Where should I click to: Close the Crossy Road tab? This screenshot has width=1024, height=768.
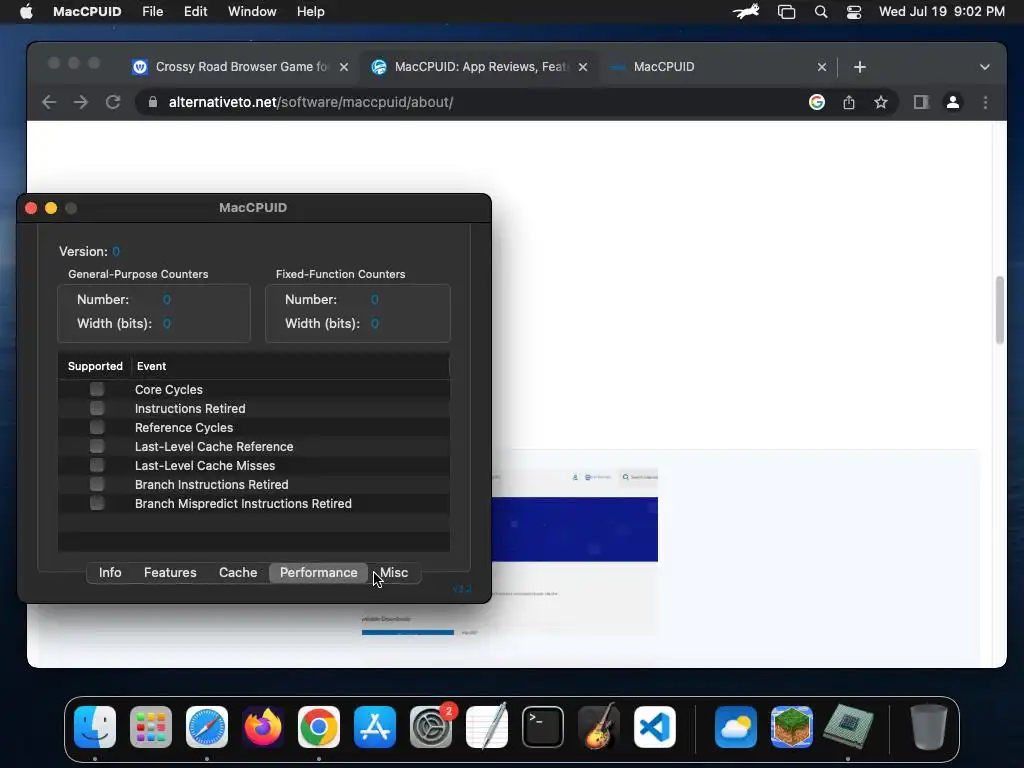(x=344, y=67)
